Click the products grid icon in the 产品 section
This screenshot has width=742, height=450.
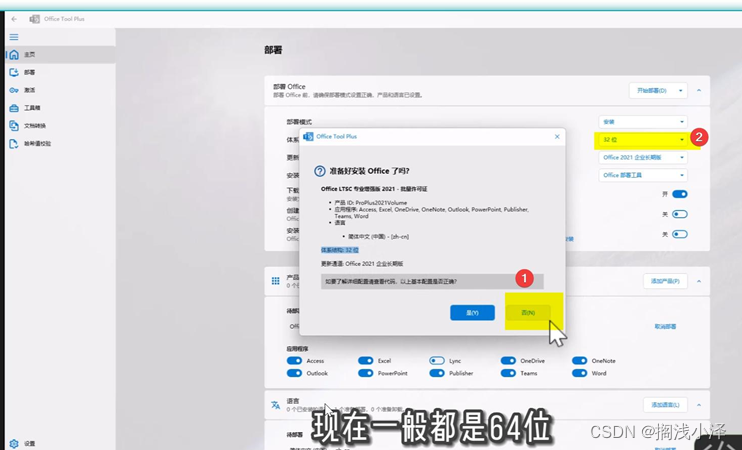click(275, 281)
